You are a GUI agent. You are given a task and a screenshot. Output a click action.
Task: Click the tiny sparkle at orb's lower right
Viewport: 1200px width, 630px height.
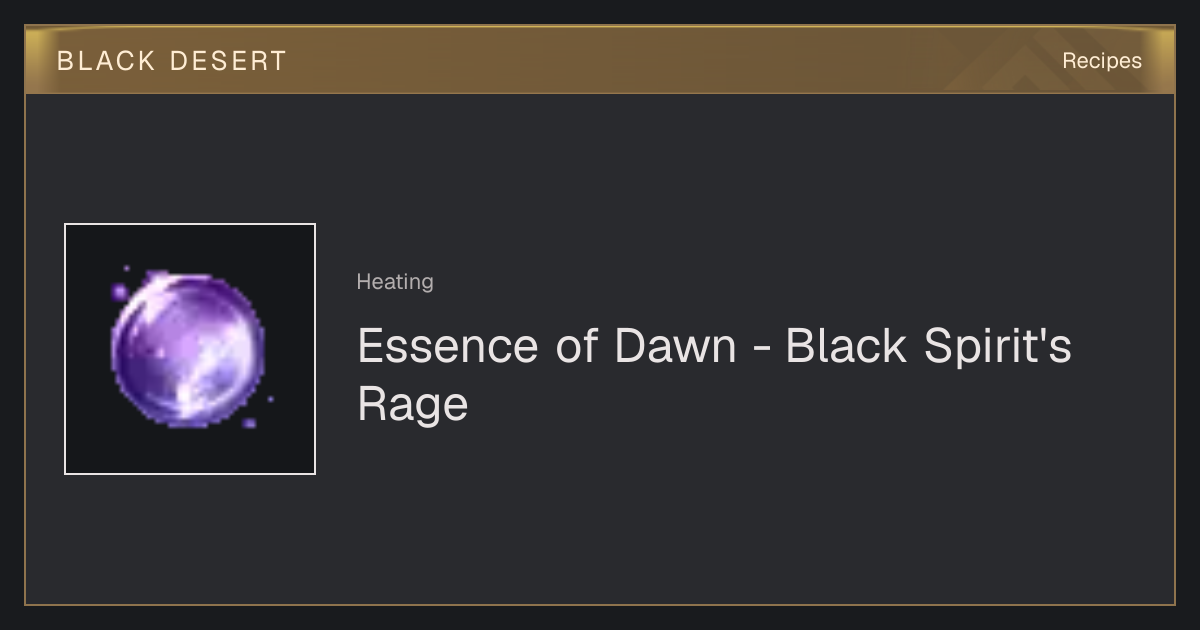click(271, 399)
